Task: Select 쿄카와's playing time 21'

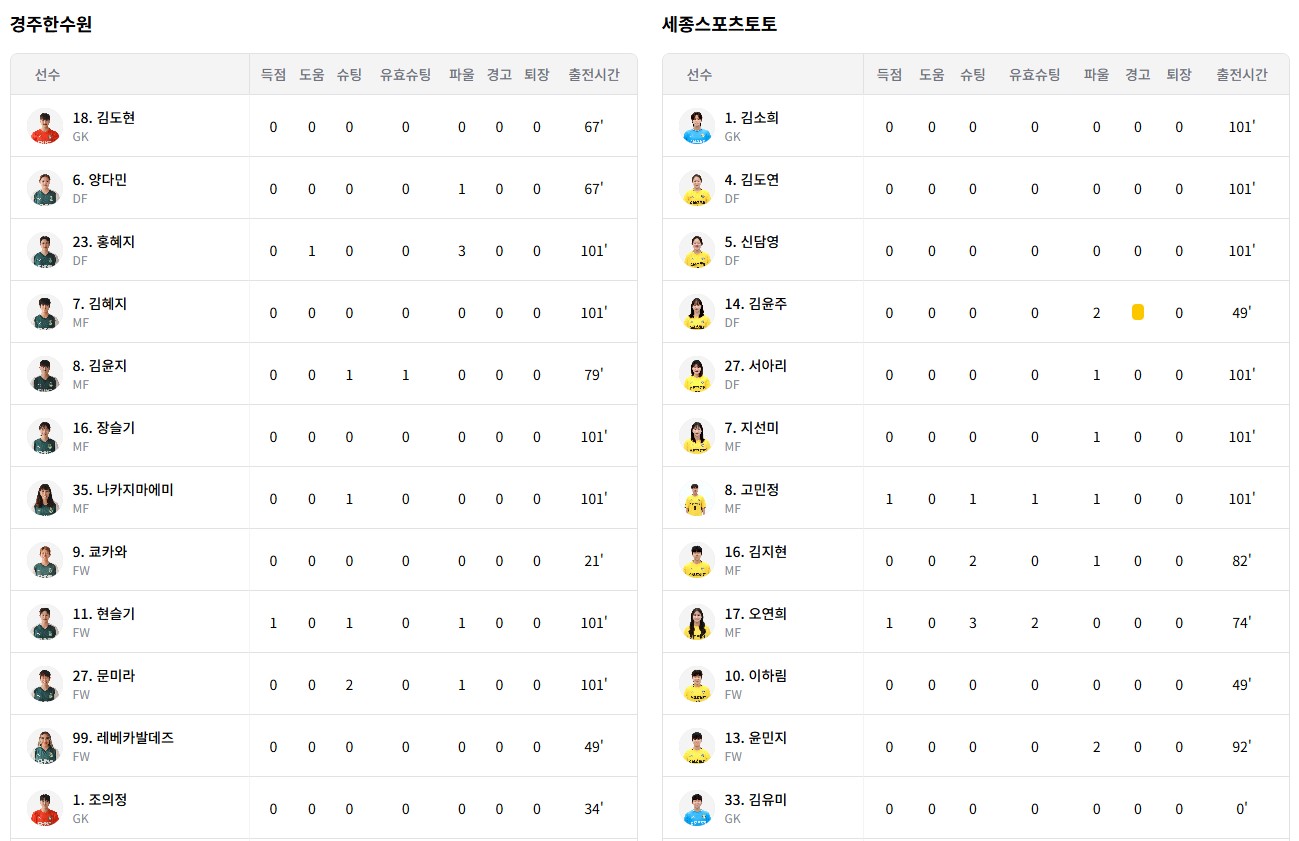Action: coord(594,561)
